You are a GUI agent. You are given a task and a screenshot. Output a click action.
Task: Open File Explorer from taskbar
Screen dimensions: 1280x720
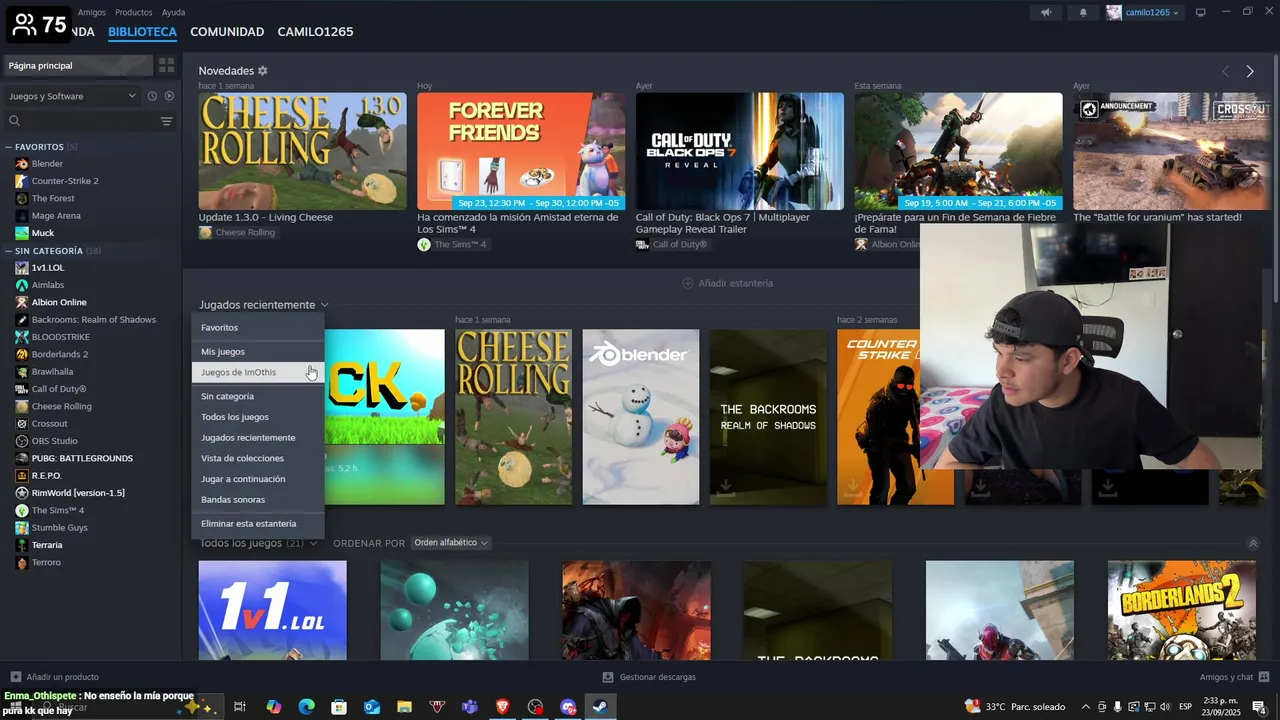pos(404,707)
